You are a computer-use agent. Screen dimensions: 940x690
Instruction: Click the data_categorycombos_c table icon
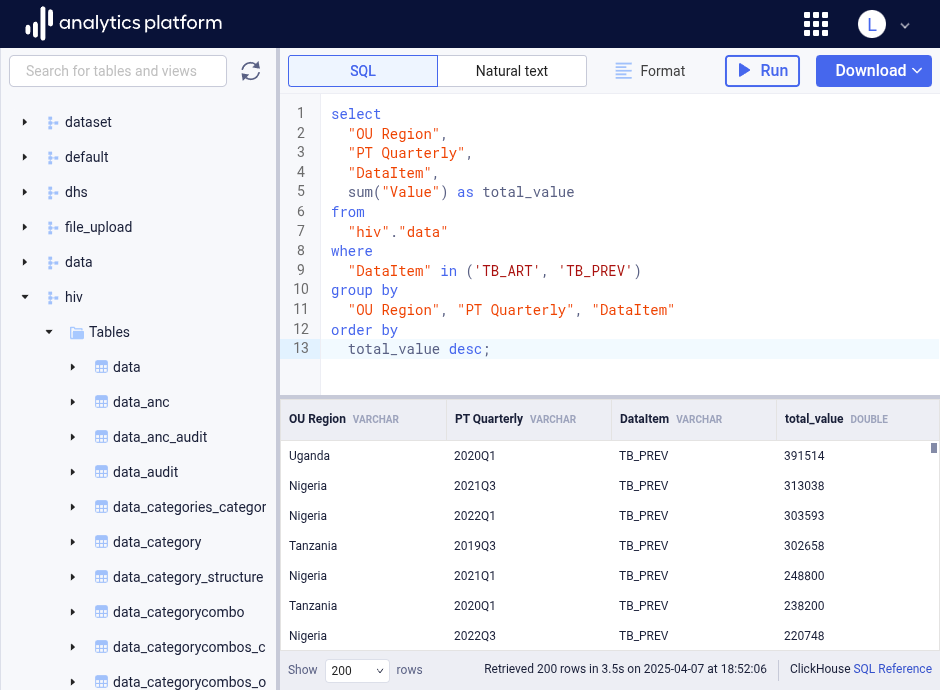pos(101,647)
